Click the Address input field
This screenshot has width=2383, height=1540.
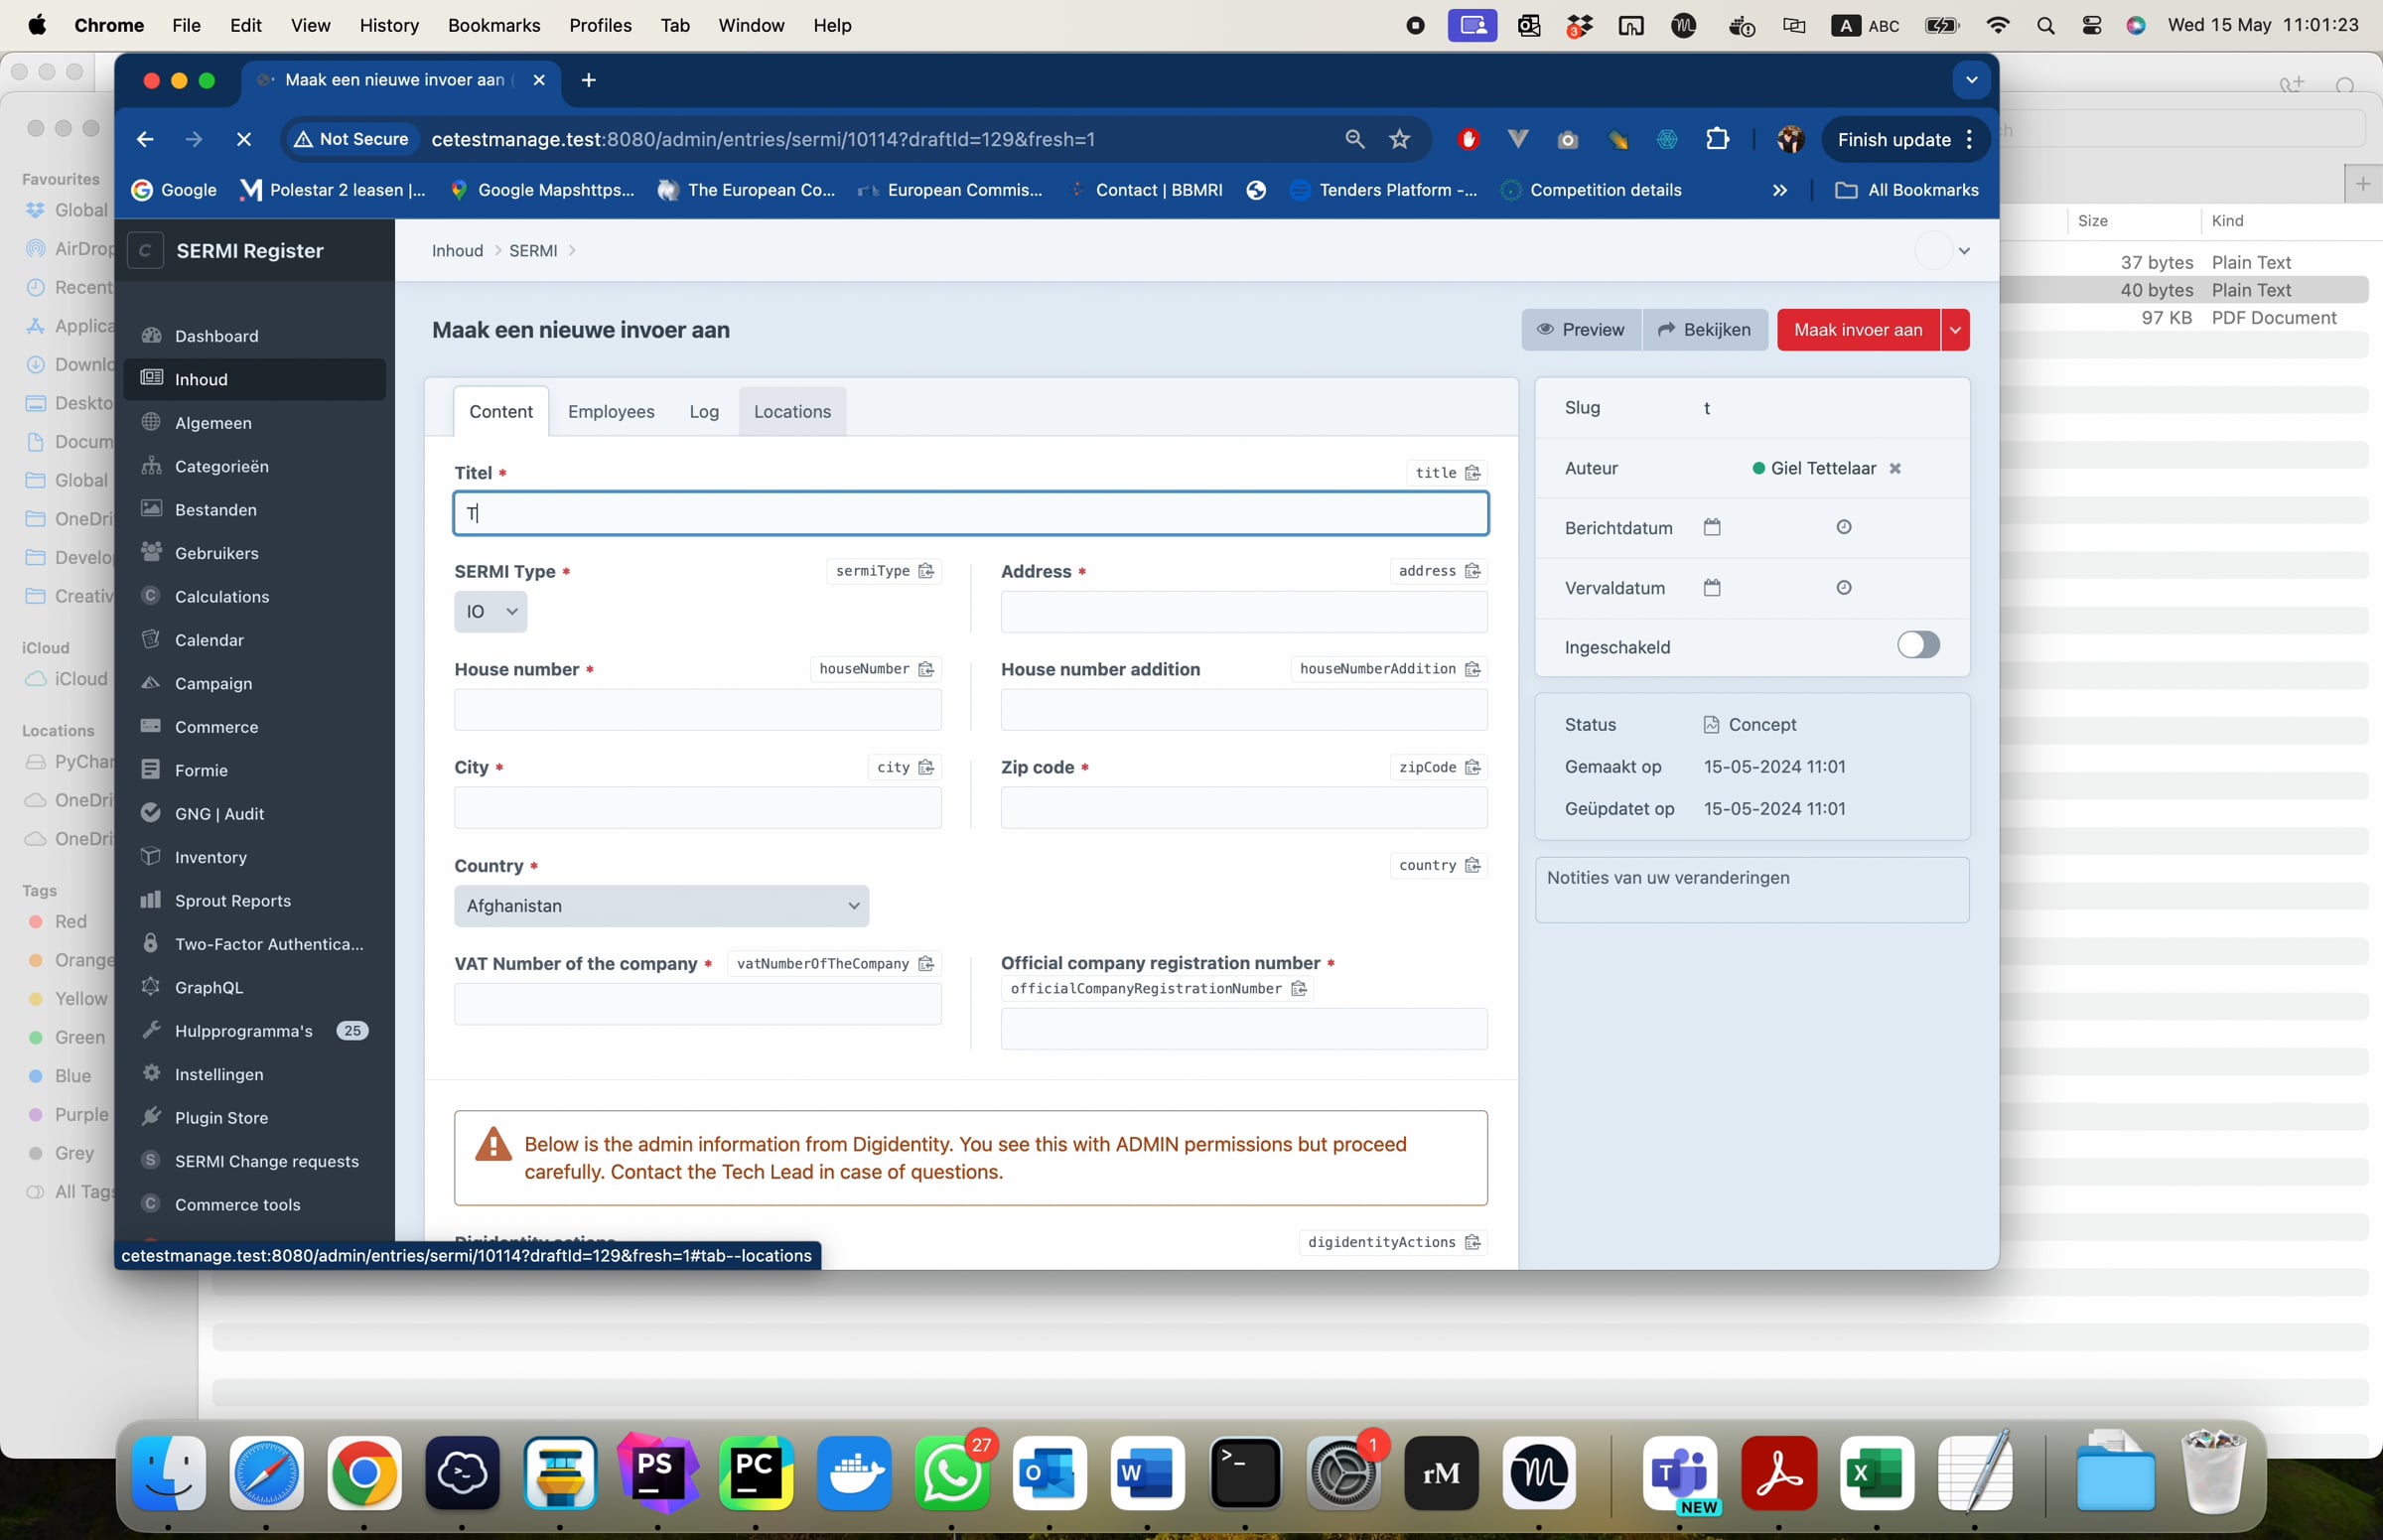coord(1243,611)
